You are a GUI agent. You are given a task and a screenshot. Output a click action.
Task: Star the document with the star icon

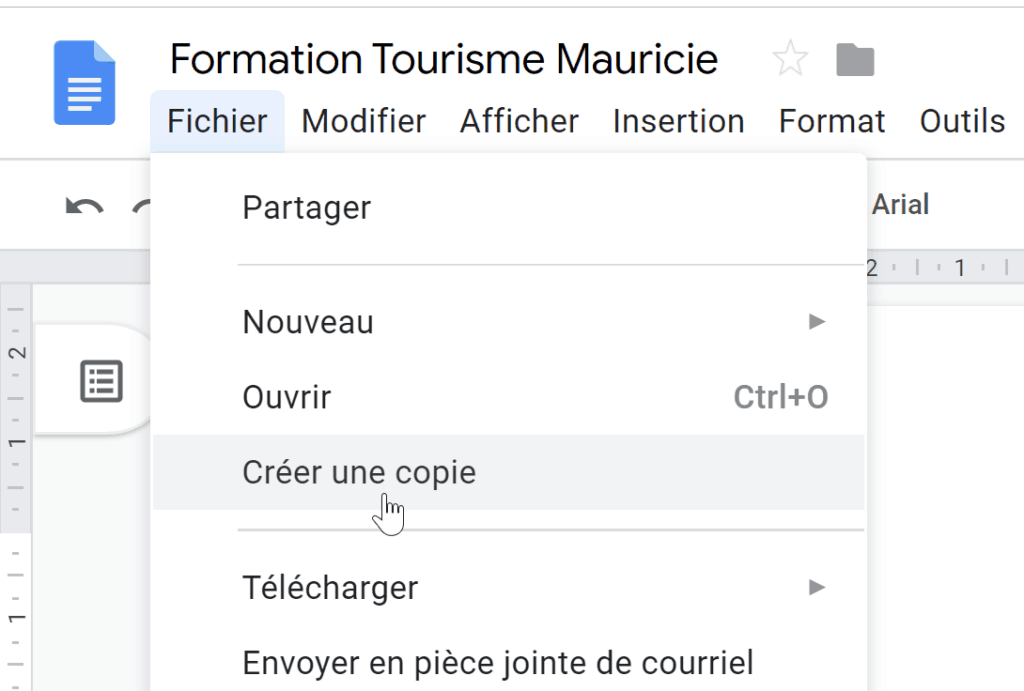(x=790, y=59)
